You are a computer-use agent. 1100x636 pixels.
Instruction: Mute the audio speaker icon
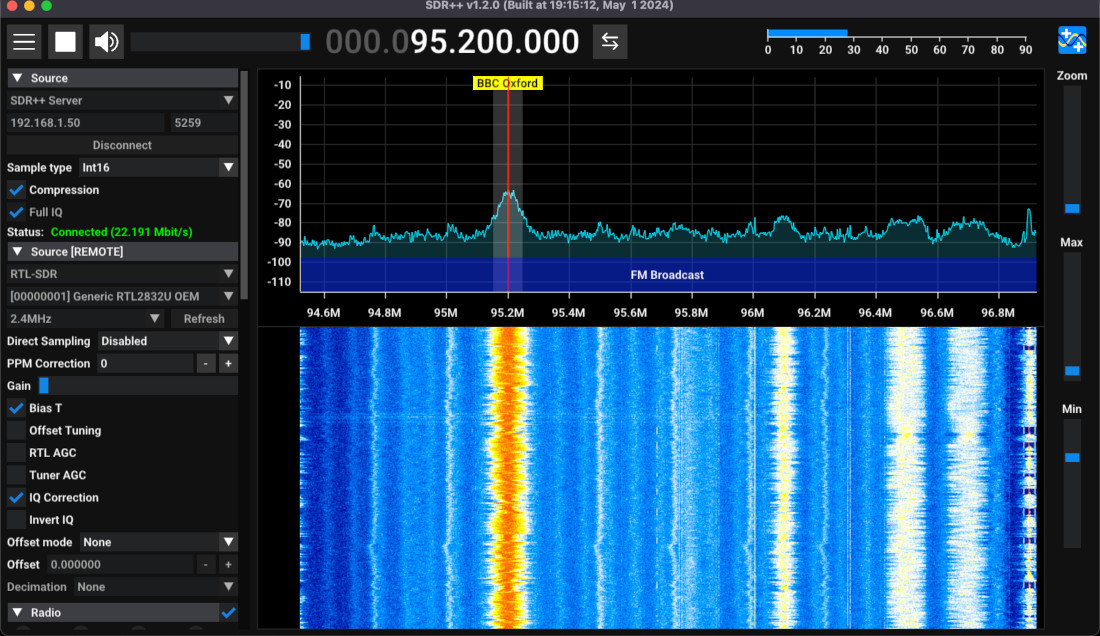point(107,41)
